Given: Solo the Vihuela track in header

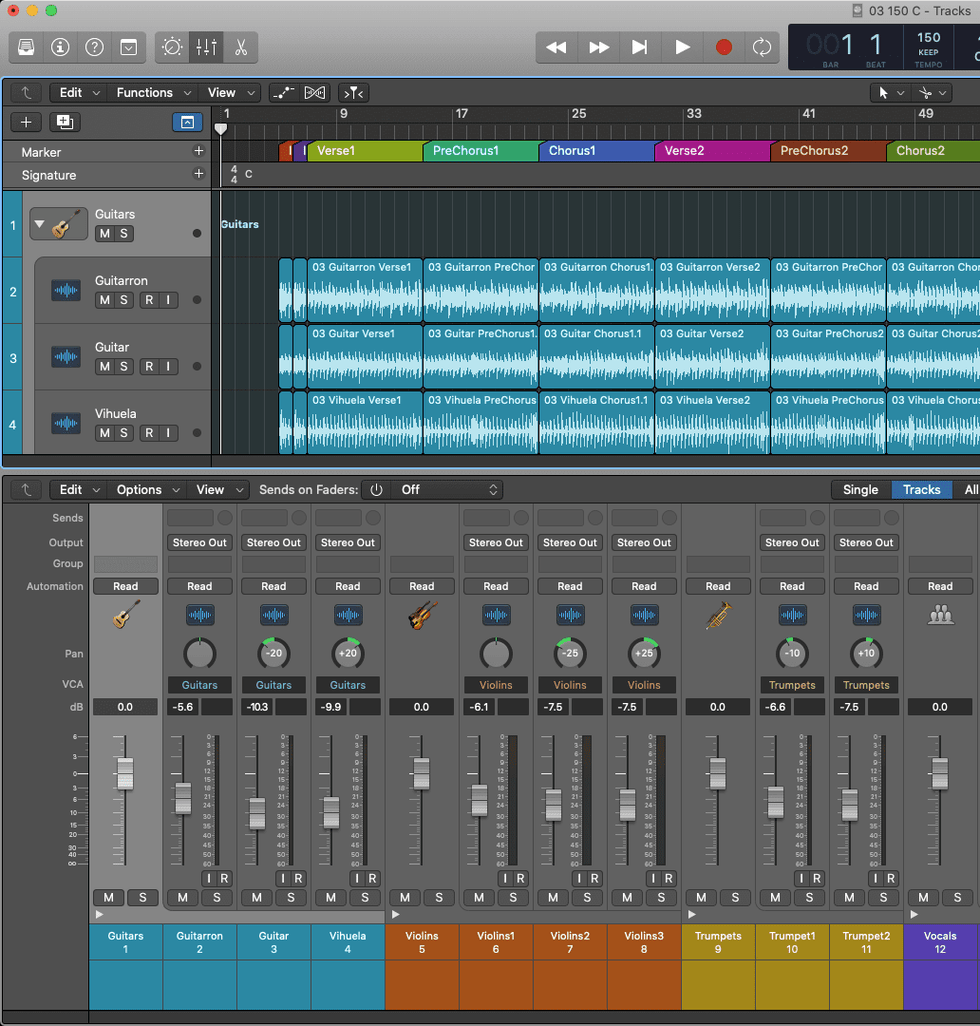Looking at the screenshot, I should coord(124,433).
